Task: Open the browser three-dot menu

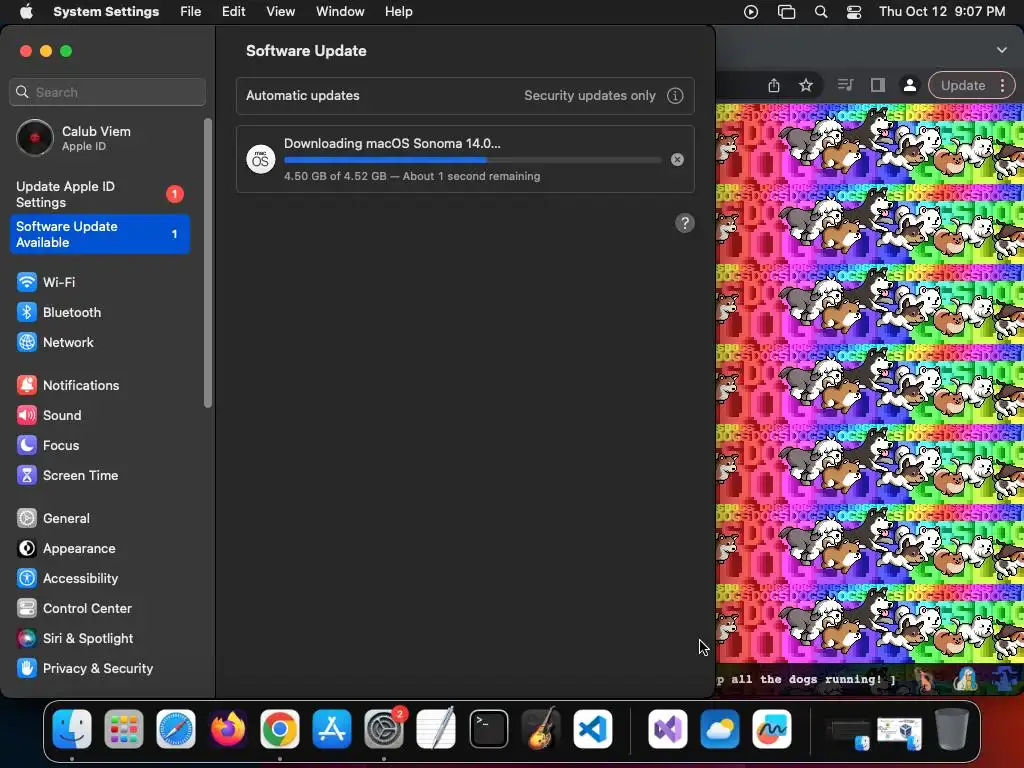Action: (x=1002, y=86)
